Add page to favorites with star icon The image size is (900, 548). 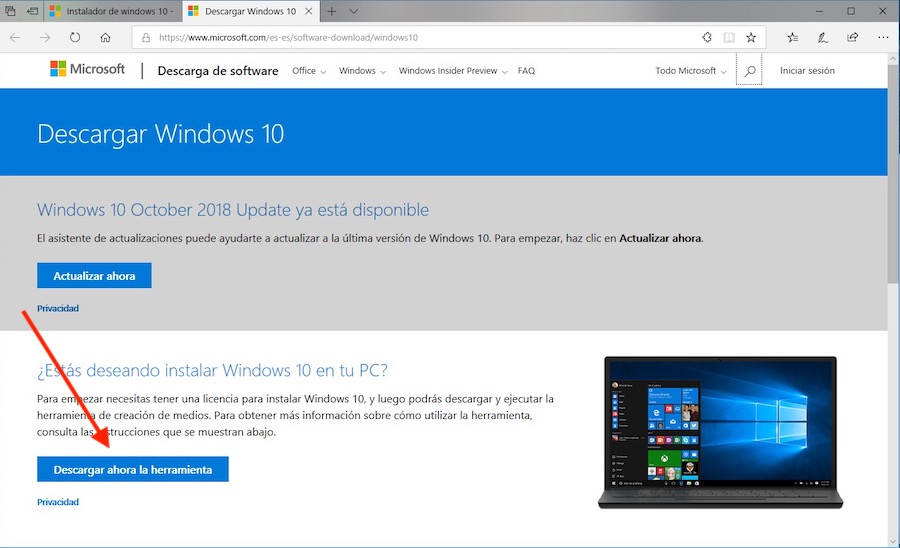click(751, 38)
